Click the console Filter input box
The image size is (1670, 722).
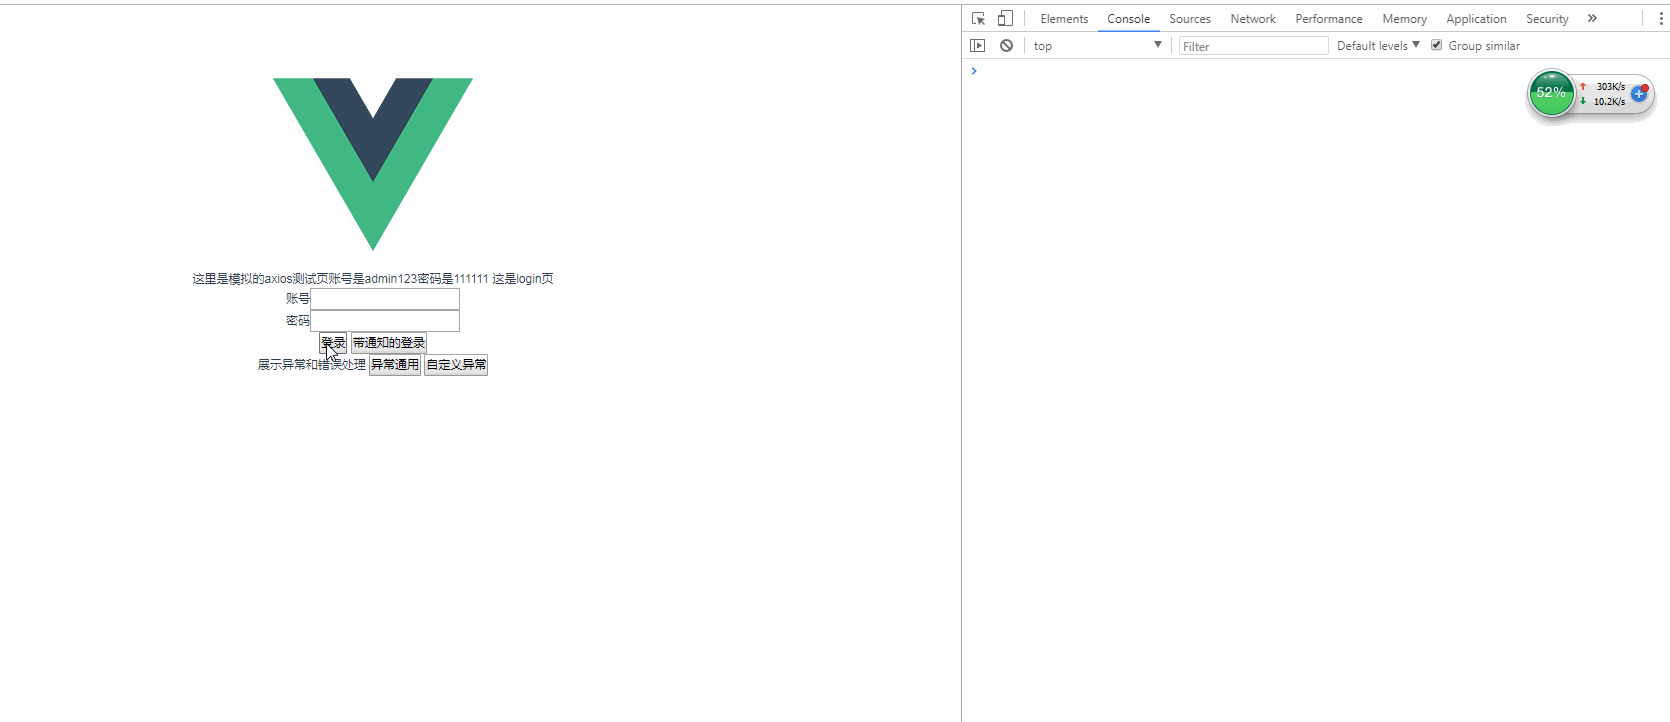click(x=1253, y=46)
